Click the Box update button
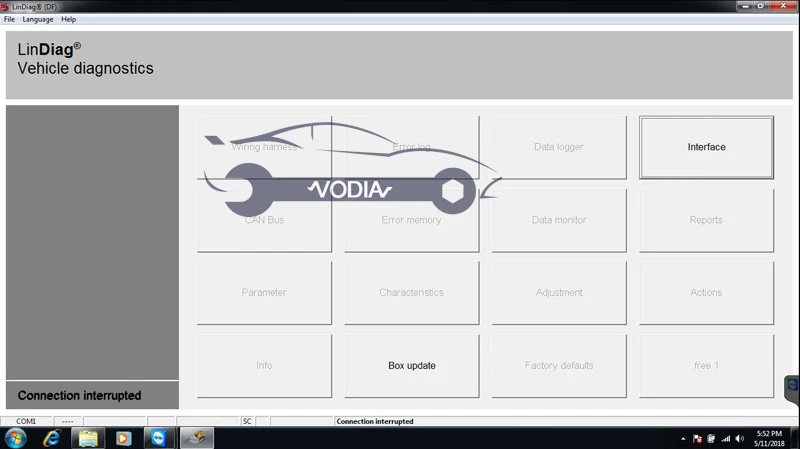The height and width of the screenshot is (449, 800). (412, 366)
